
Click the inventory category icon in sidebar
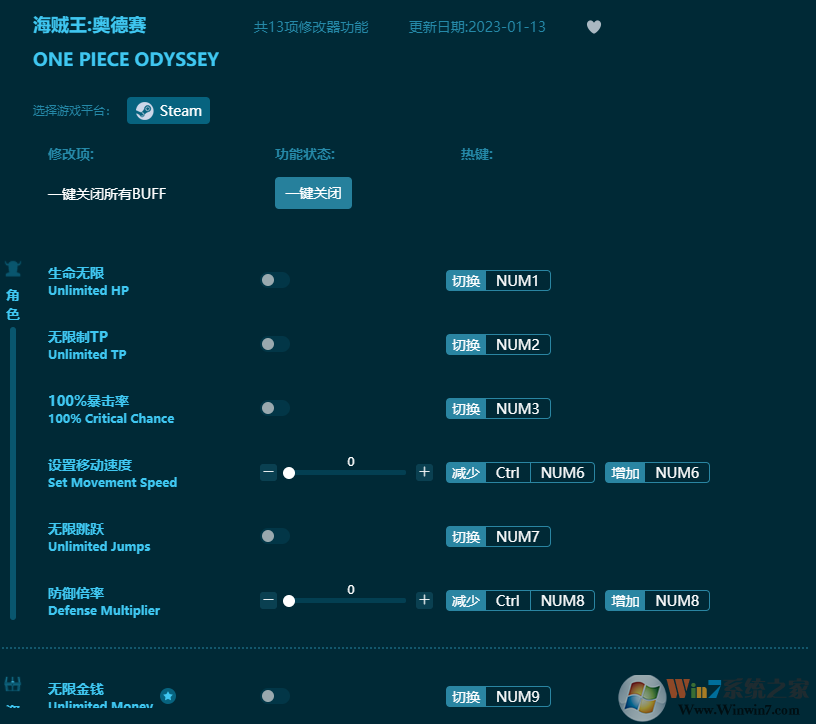tap(12, 683)
